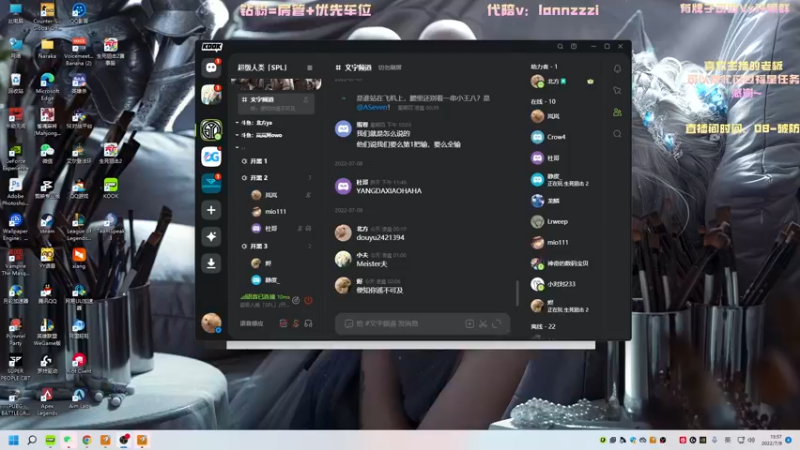Click the add server plus button
The width and height of the screenshot is (800, 450).
click(211, 210)
